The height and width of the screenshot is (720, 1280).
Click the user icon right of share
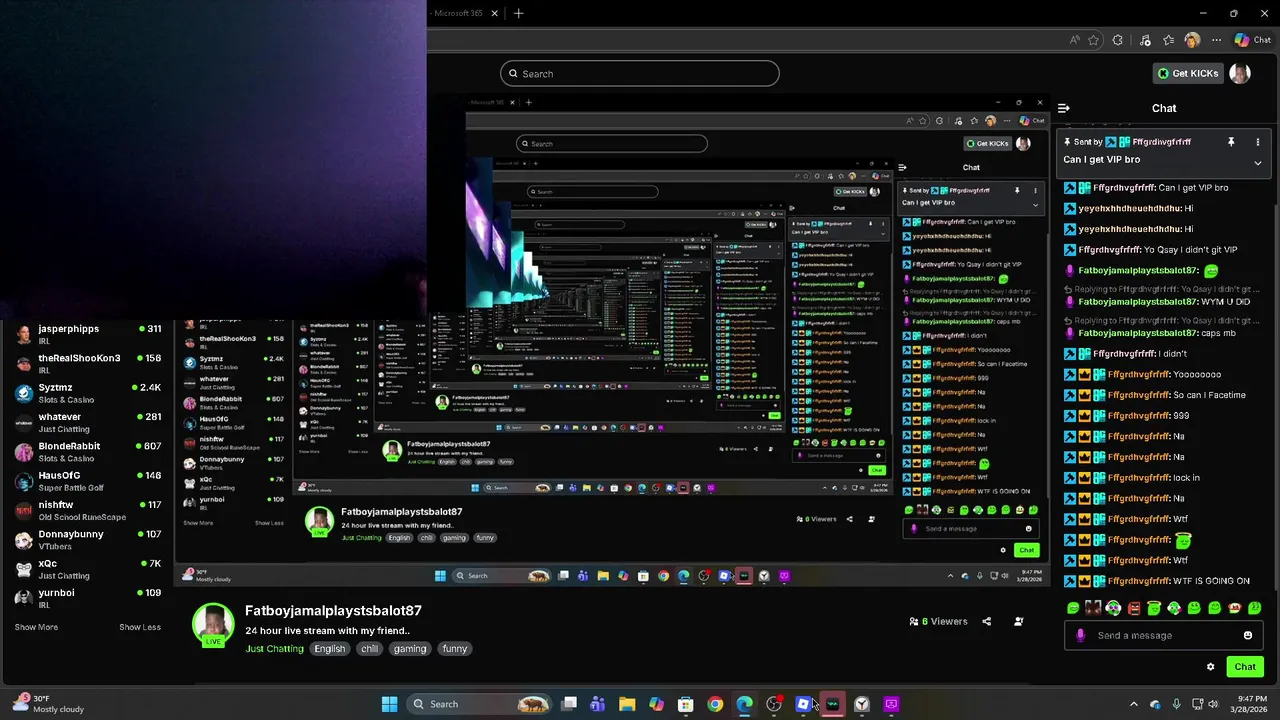tap(1018, 621)
